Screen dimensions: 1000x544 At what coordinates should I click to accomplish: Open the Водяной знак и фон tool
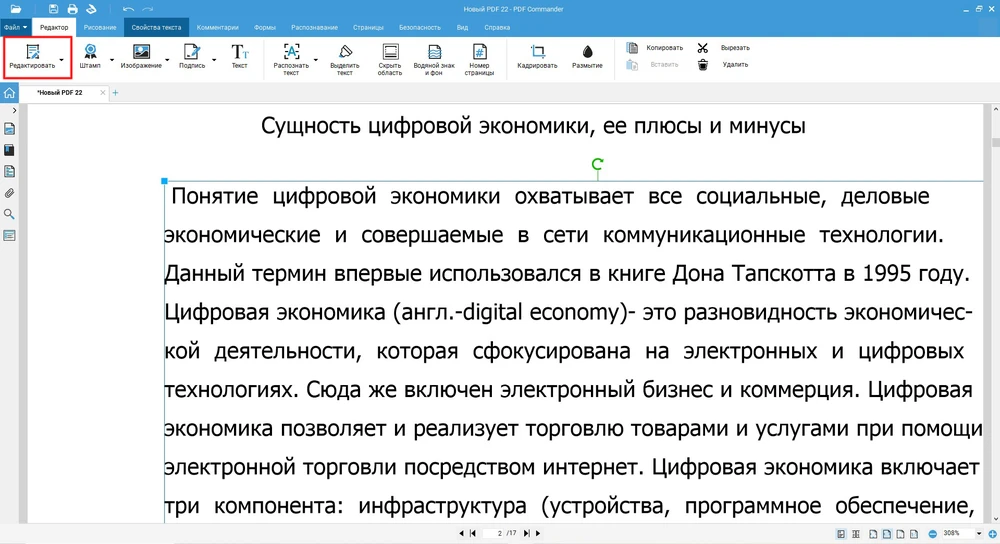(x=434, y=52)
